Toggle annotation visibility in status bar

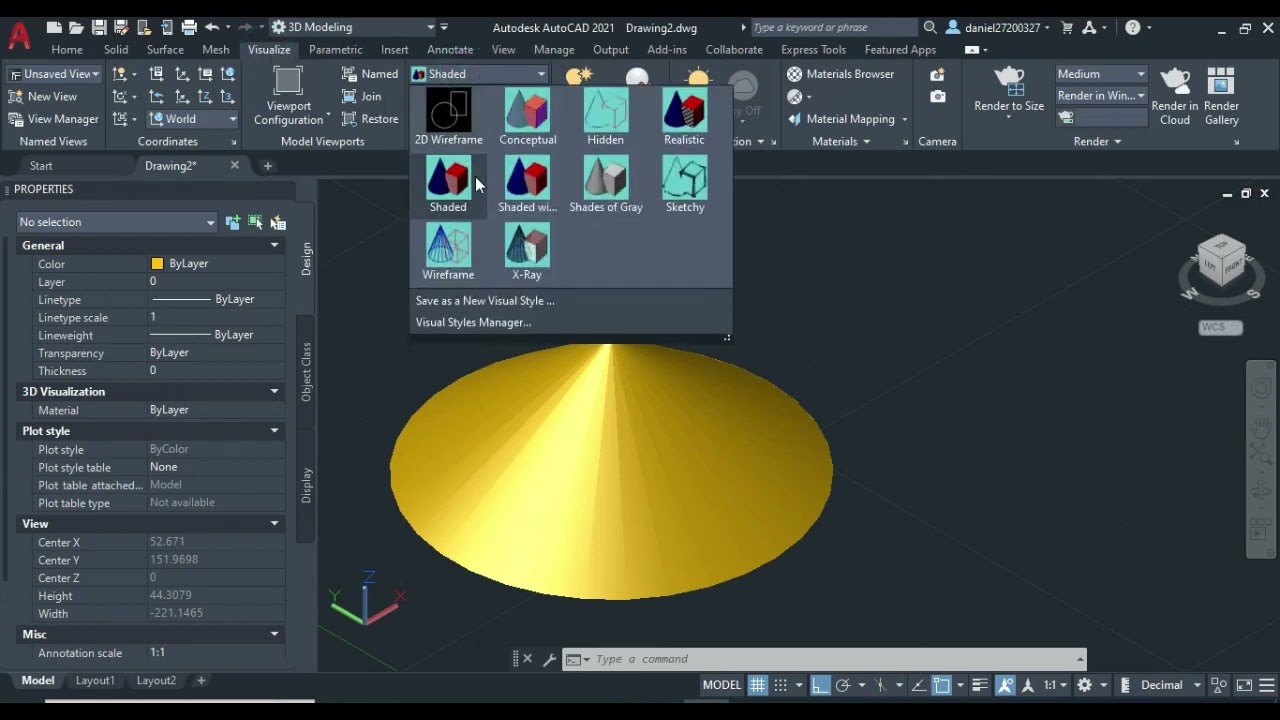1005,685
